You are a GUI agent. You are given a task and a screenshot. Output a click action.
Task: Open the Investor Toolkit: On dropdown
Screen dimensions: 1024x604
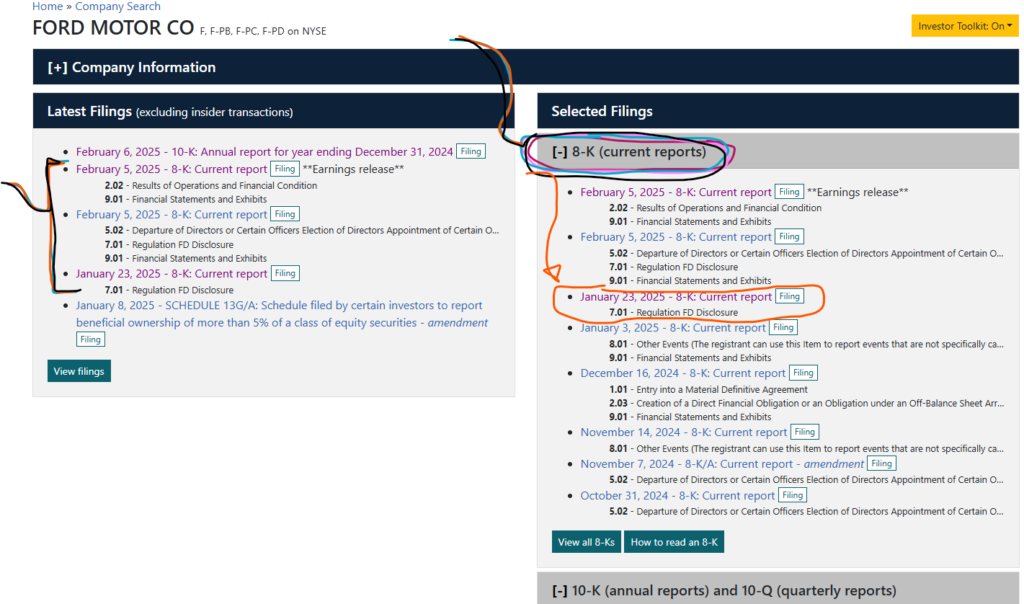(965, 26)
